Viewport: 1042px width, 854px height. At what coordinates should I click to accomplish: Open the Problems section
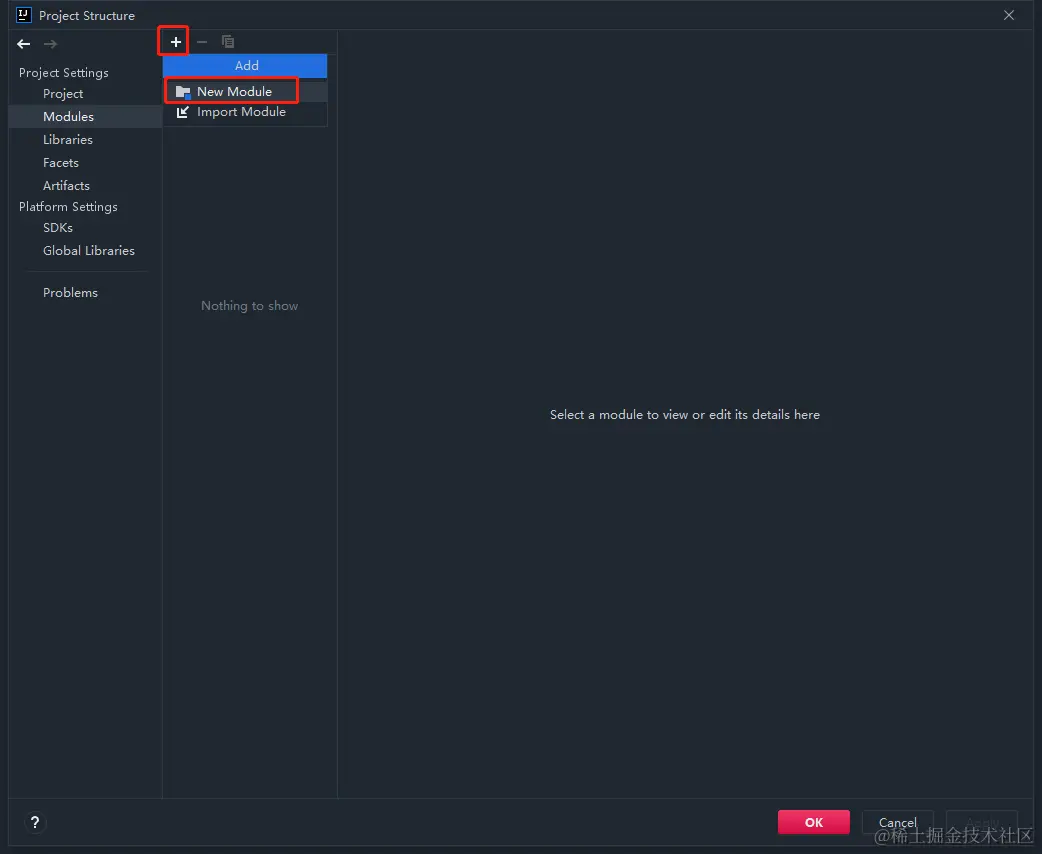tap(70, 292)
